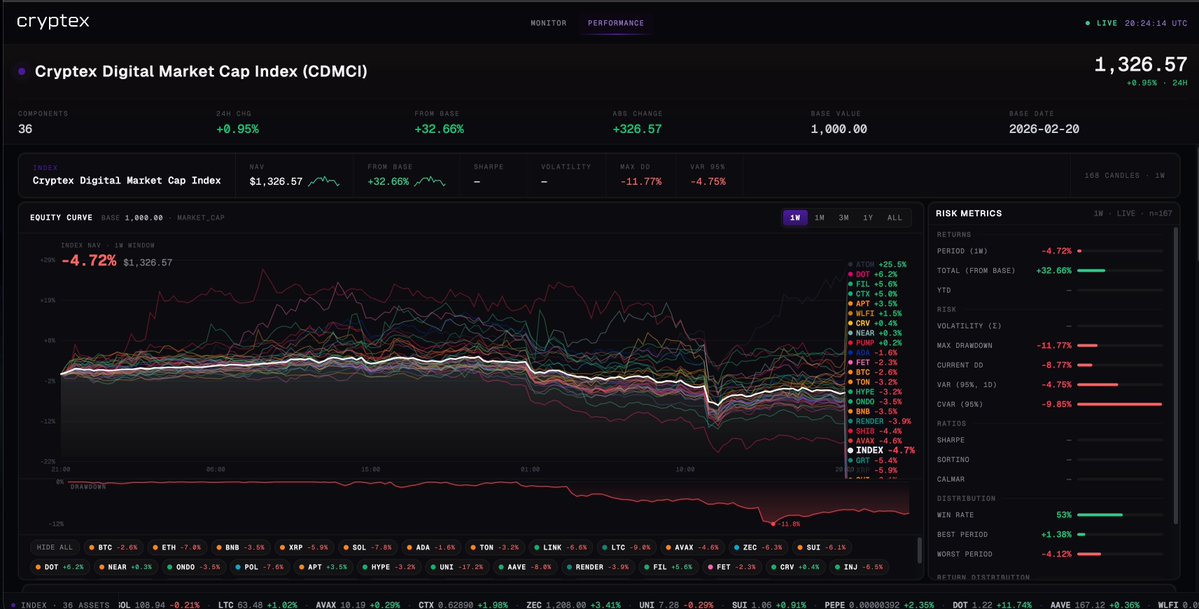The image size is (1199, 609).
Task: Click ZEC 1,208.00 in the bottom ticker
Action: coord(557,604)
